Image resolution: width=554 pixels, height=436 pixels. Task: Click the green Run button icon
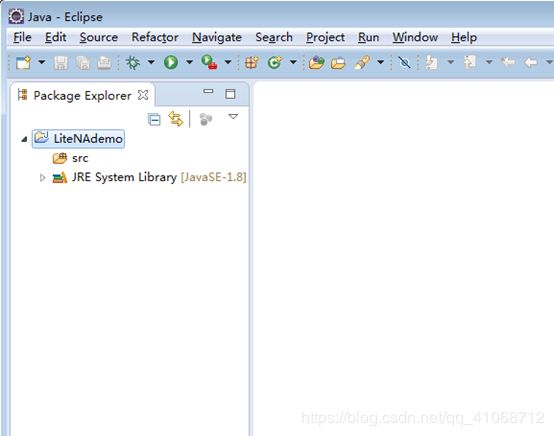[171, 63]
